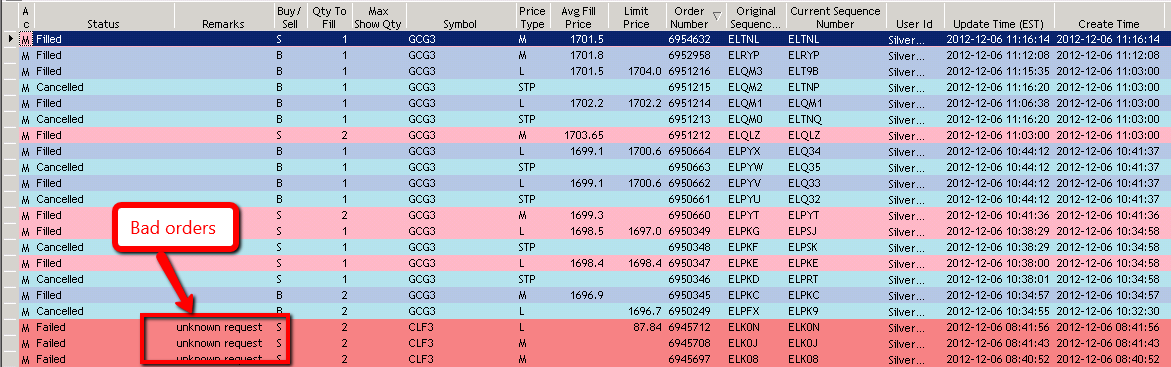Viewport: 1171px width, 367px height.
Task: Click the sort arrow in the Order Number header
Action: (x=718, y=15)
